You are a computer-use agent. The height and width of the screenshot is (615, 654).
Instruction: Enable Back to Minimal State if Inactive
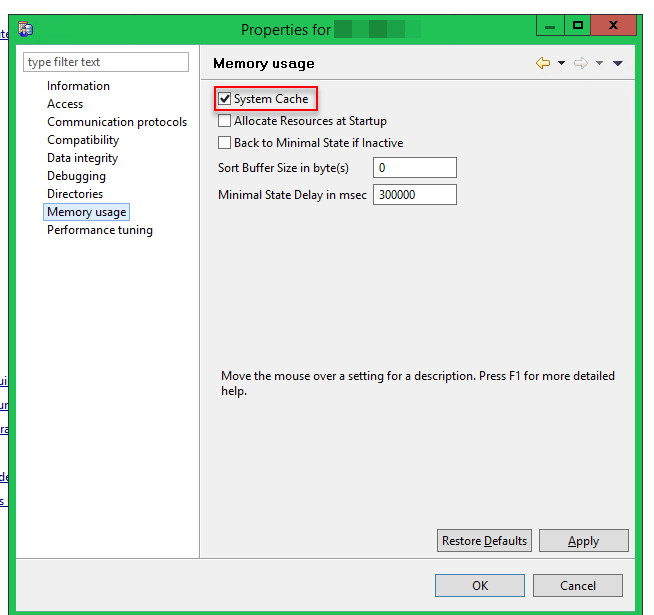pos(225,143)
